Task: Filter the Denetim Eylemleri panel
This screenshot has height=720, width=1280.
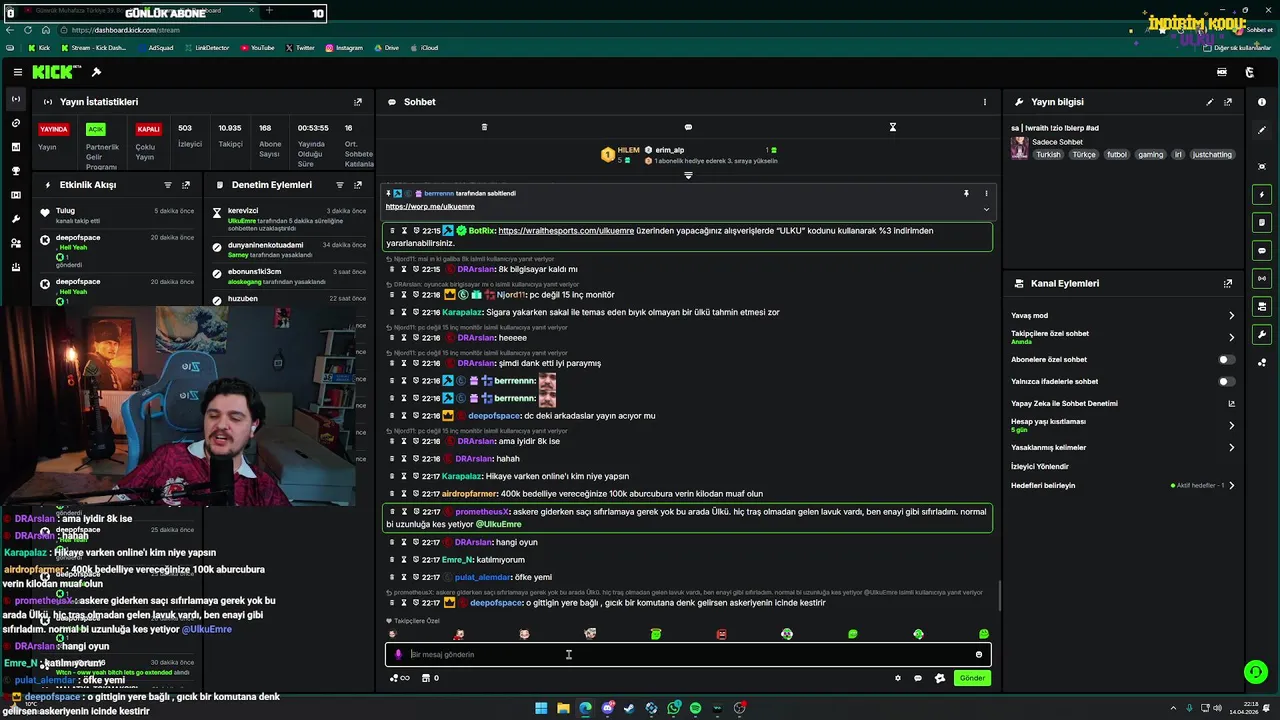Action: [340, 185]
